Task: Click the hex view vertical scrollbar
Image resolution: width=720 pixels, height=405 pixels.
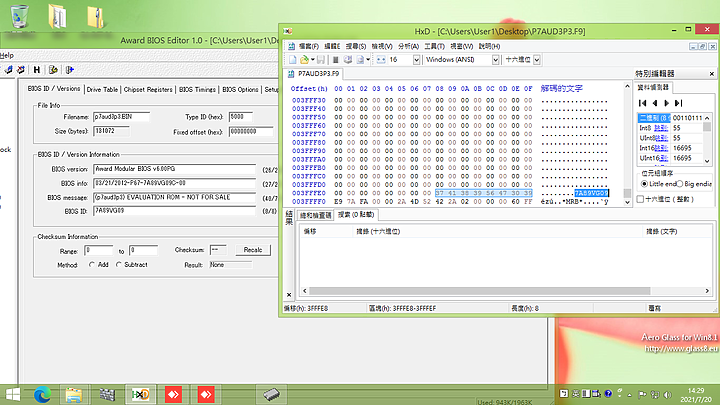Action: point(627,144)
